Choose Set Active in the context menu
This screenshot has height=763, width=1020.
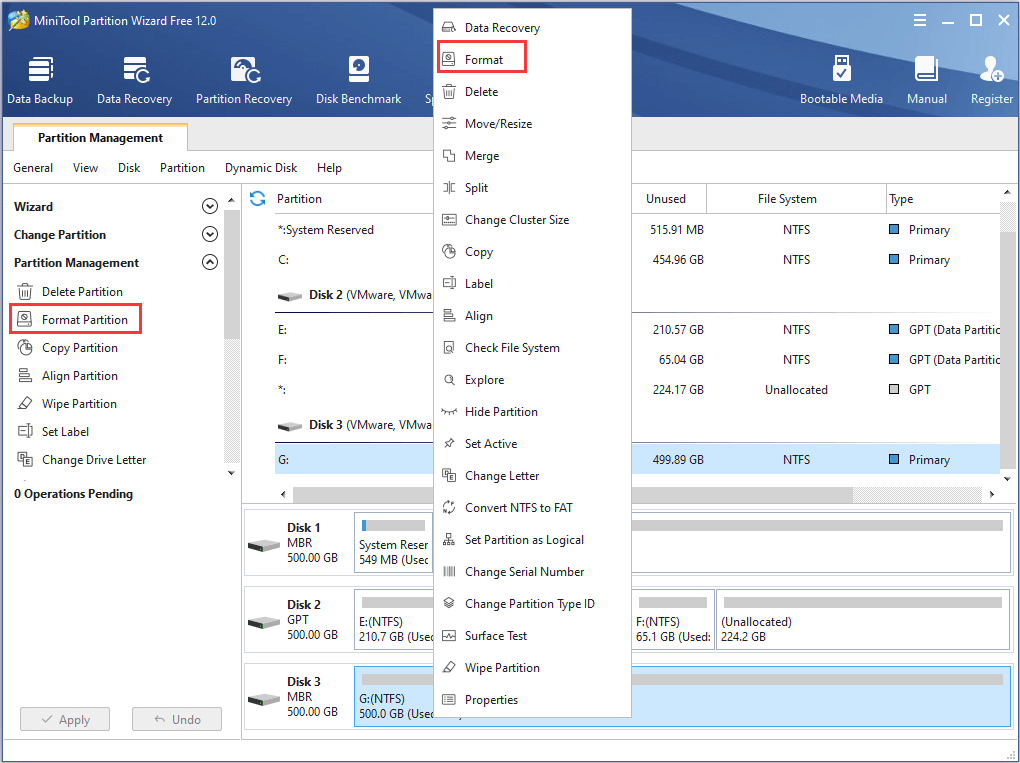pyautogui.click(x=532, y=444)
